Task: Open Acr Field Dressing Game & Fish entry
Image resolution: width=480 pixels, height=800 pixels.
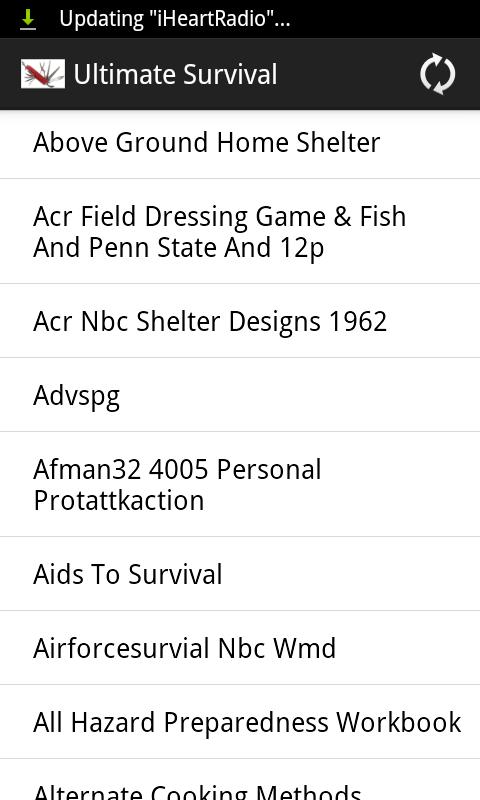Action: tap(240, 232)
